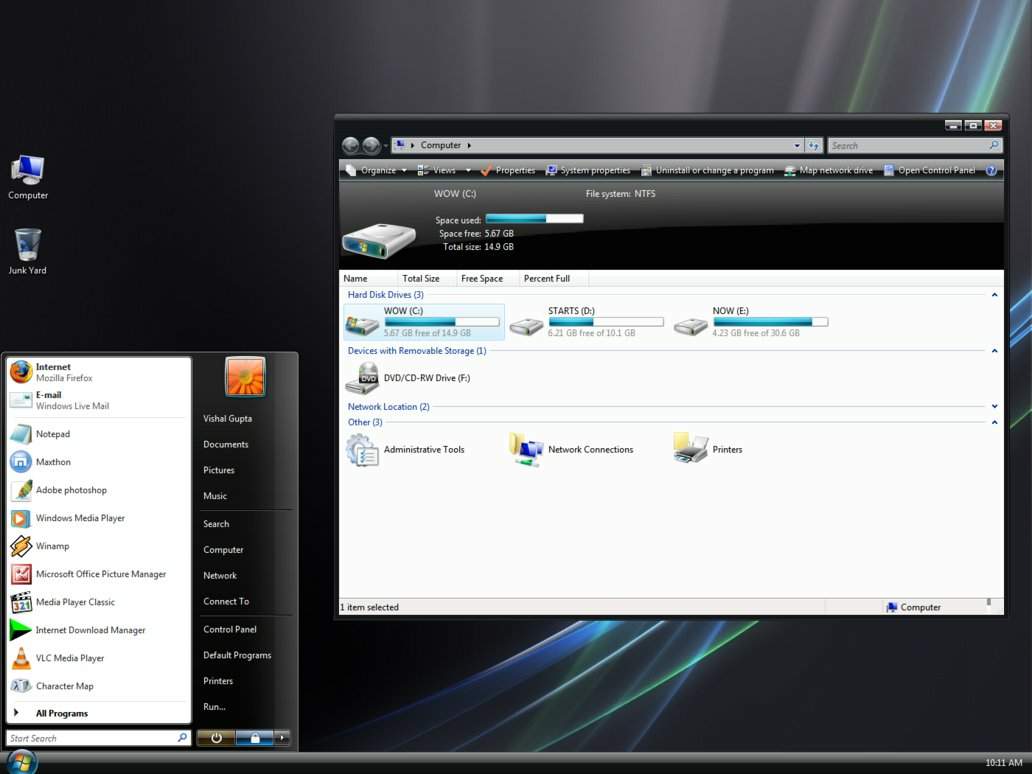Click the Explorer forward arrow button

click(x=371, y=145)
